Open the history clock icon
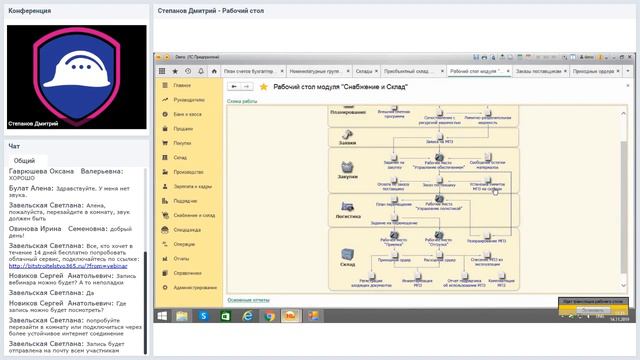The image size is (640, 360). click(188, 71)
